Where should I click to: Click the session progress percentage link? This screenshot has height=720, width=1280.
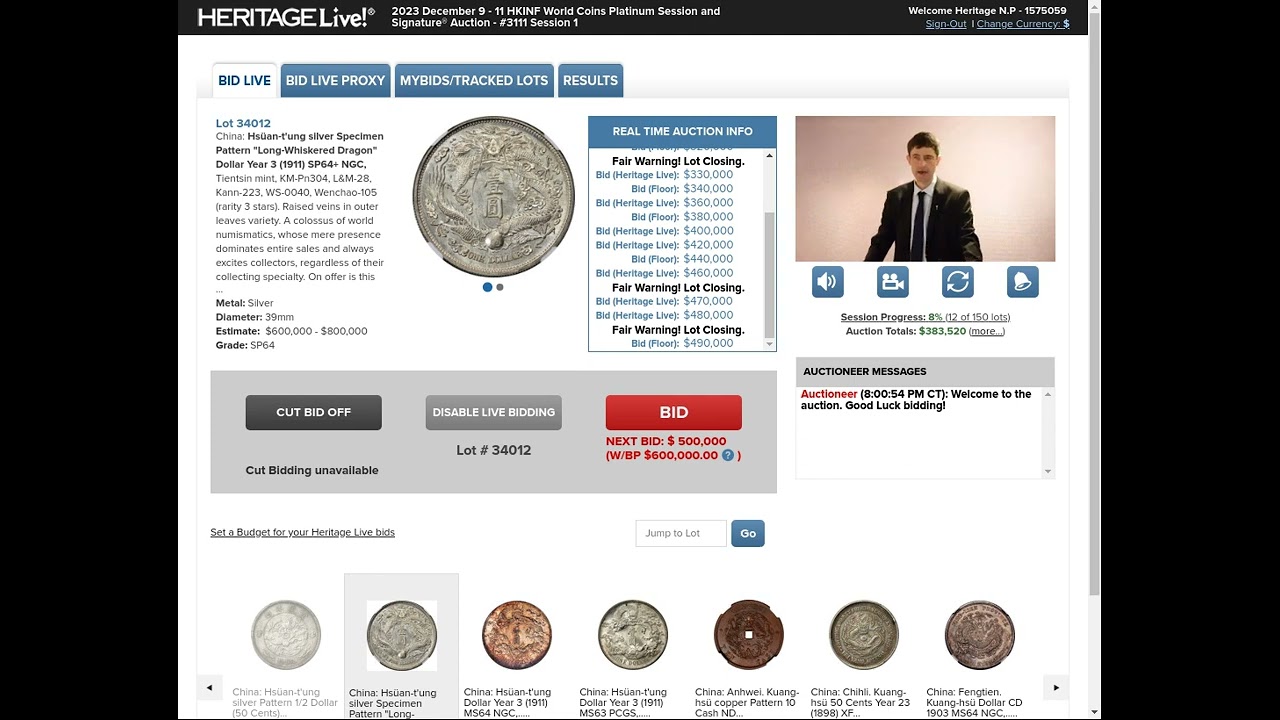pyautogui.click(x=935, y=317)
